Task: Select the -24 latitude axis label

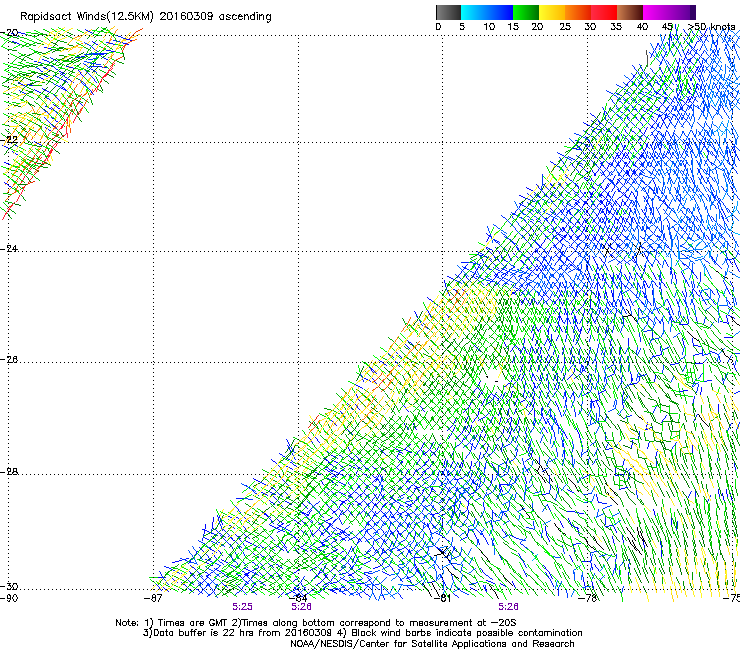Action: 9,249
